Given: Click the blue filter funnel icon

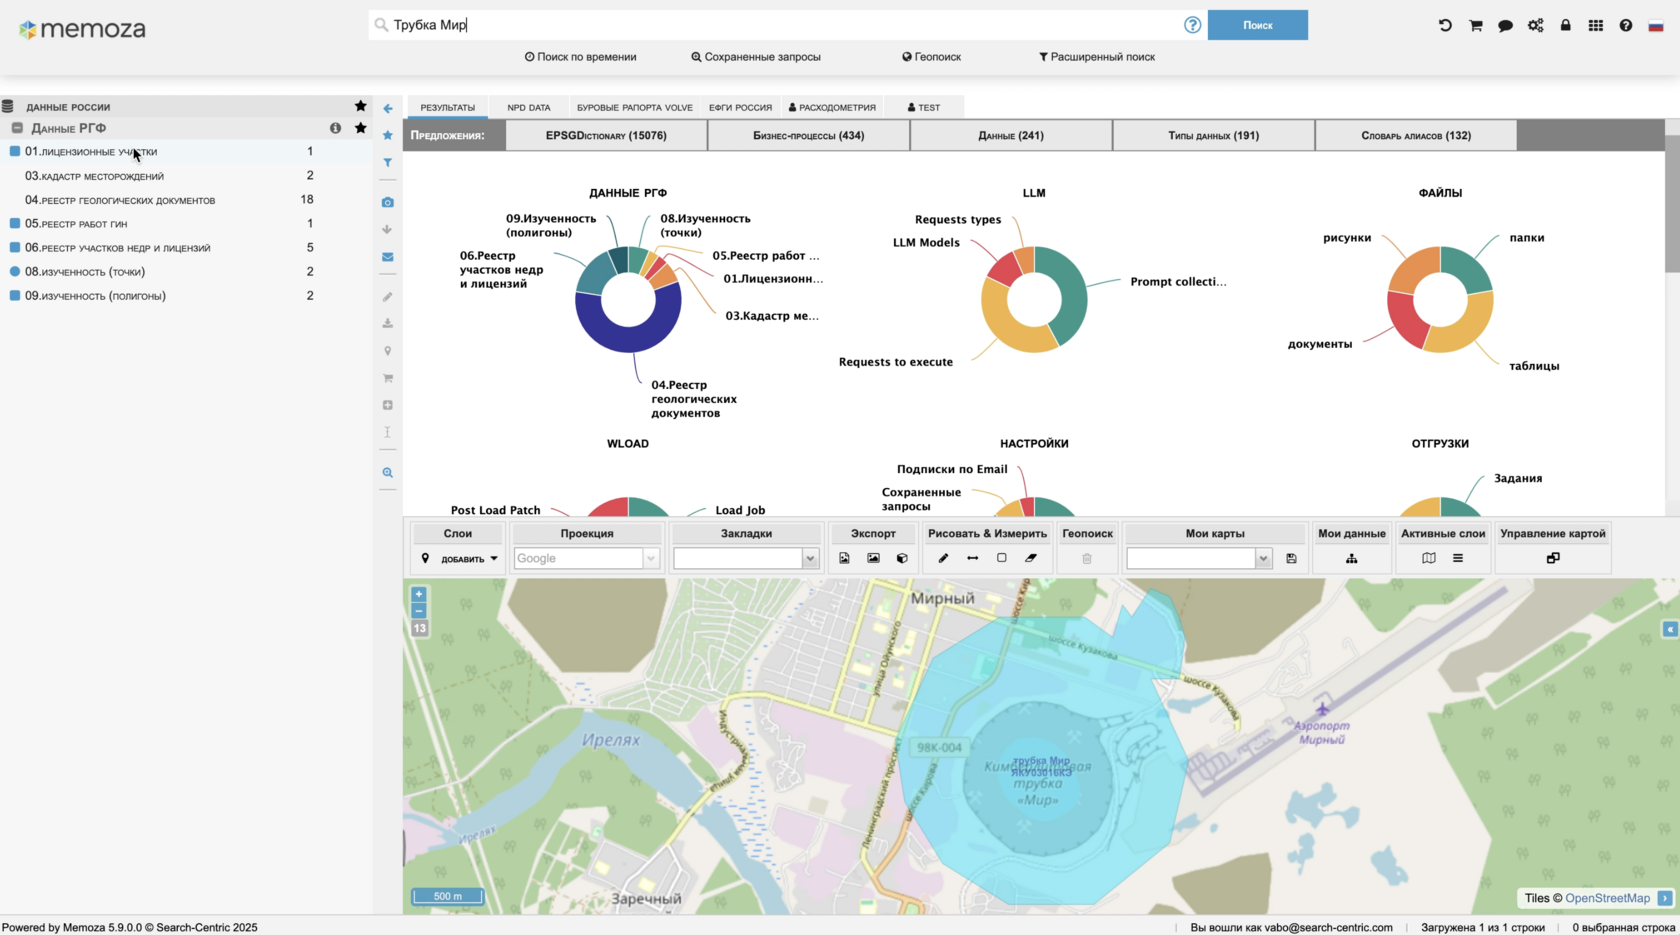Looking at the screenshot, I should (x=388, y=162).
